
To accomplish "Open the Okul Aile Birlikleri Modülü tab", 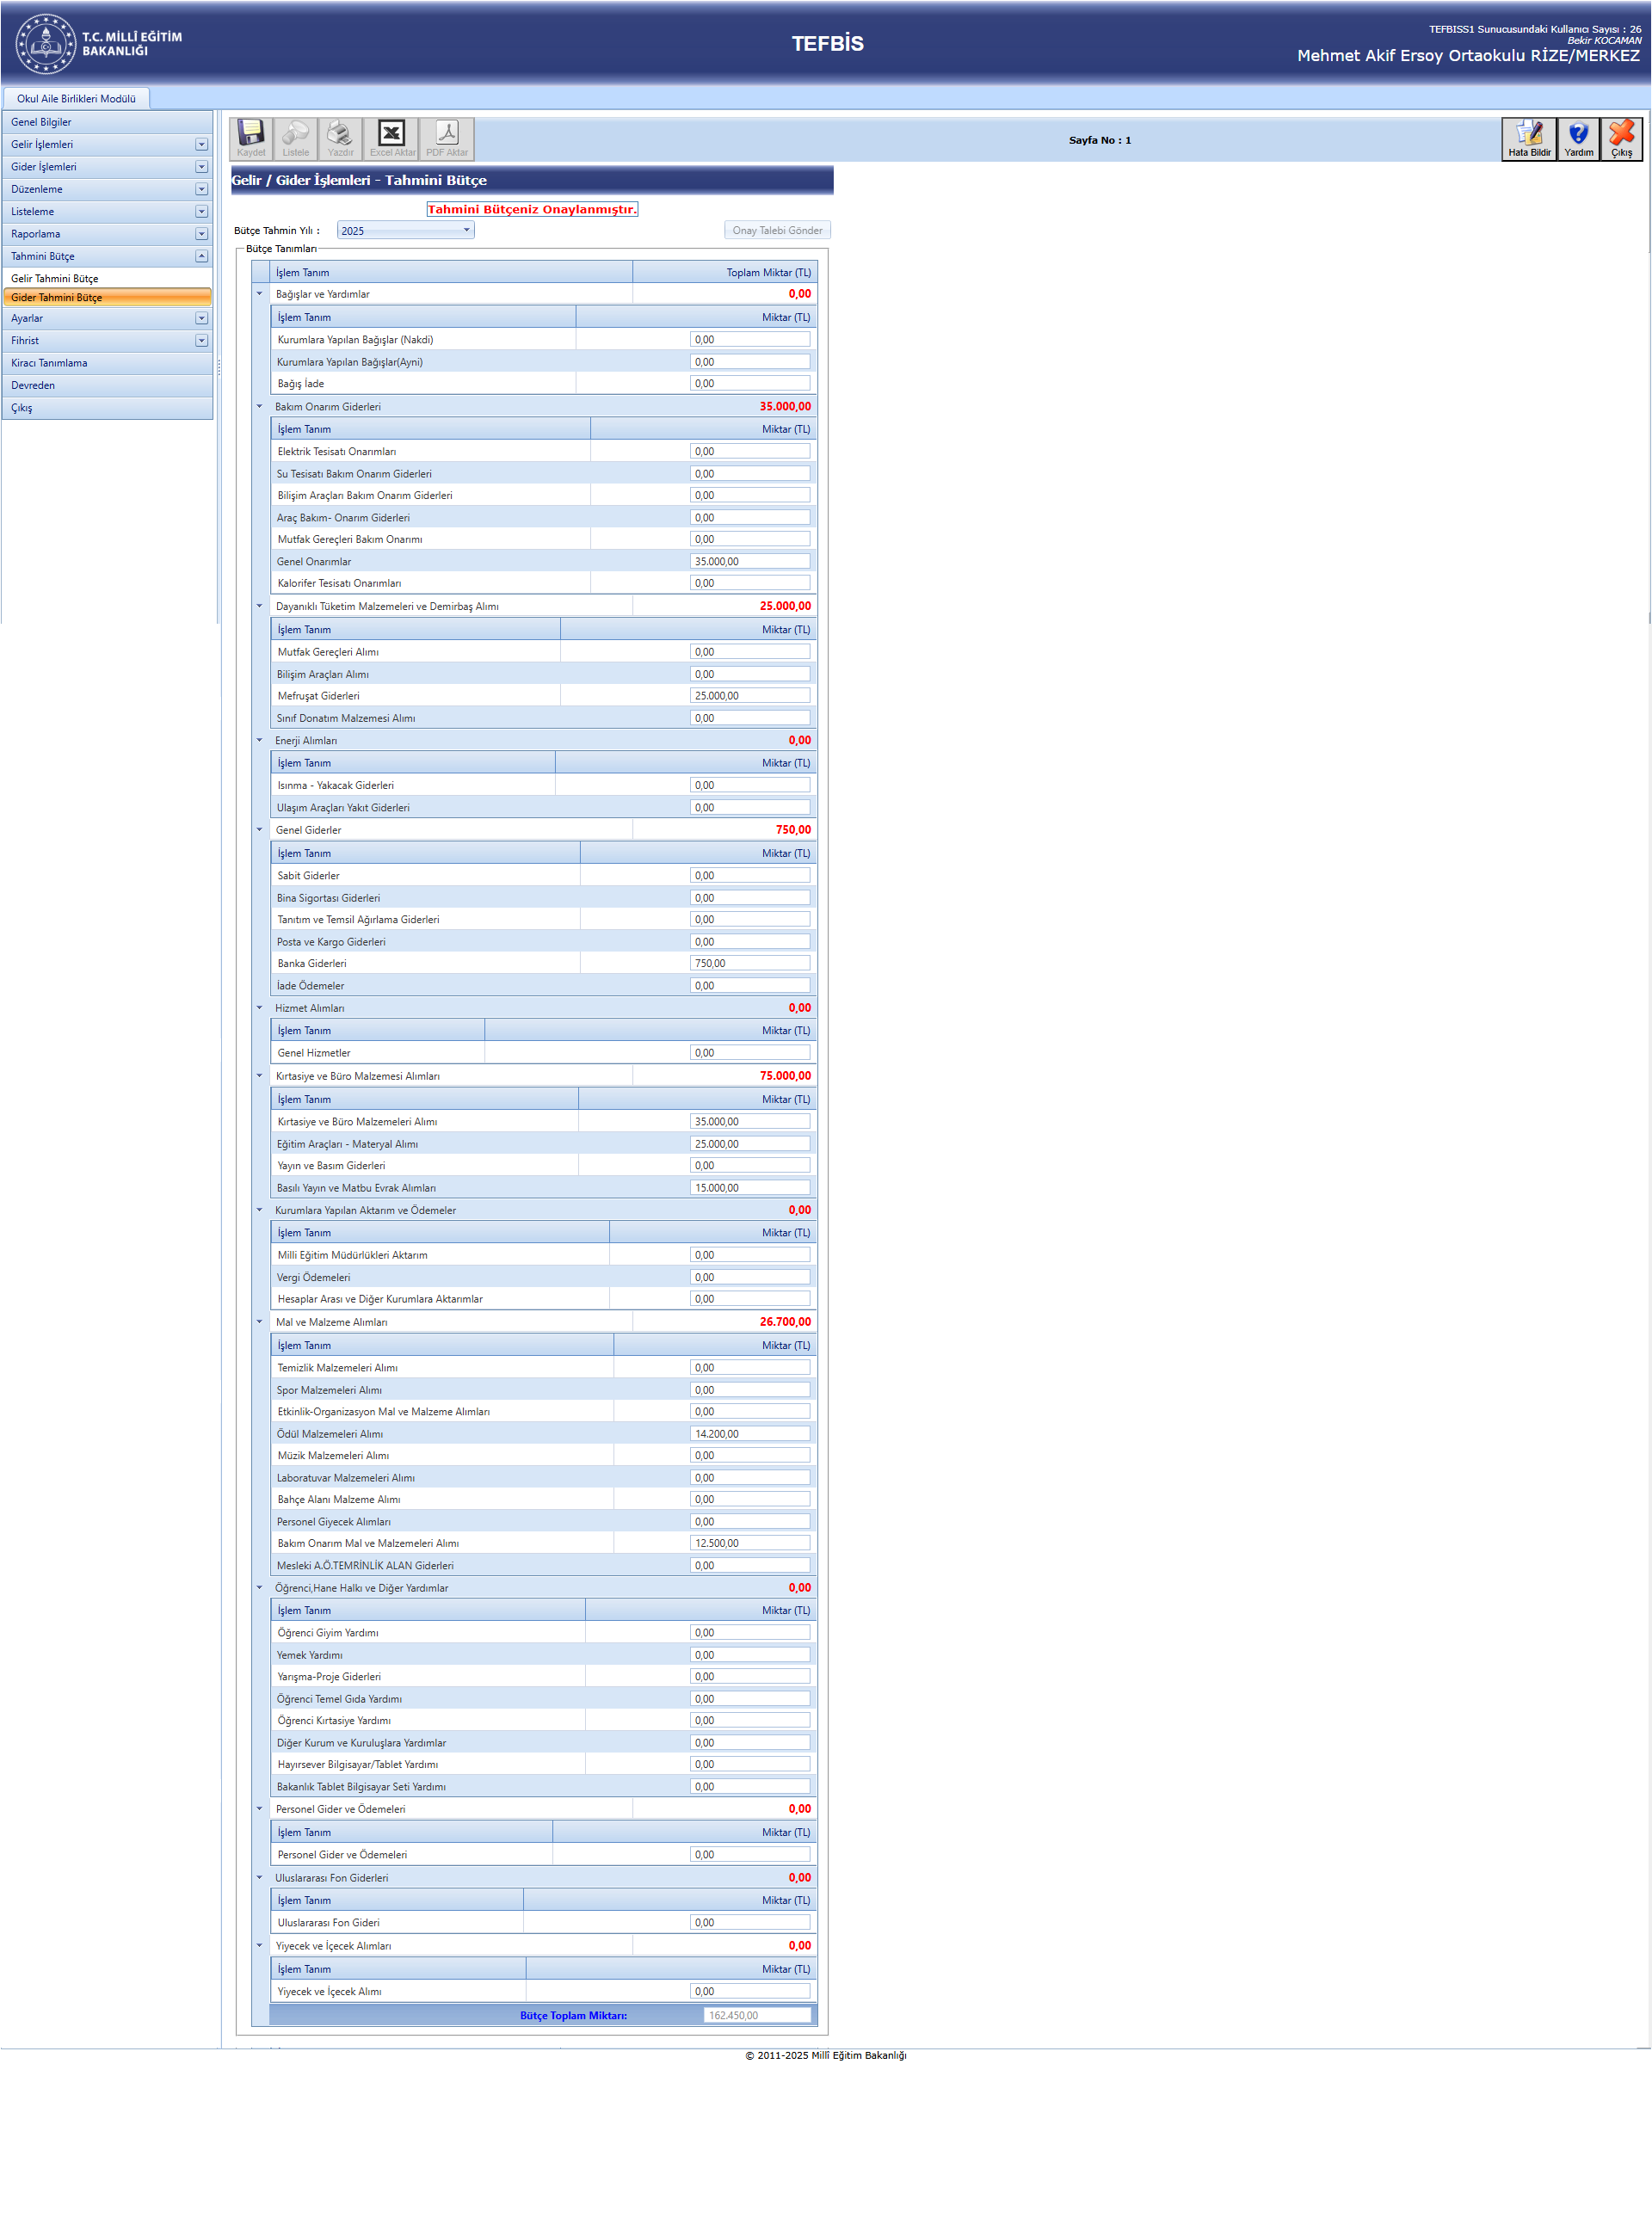I will [x=76, y=99].
